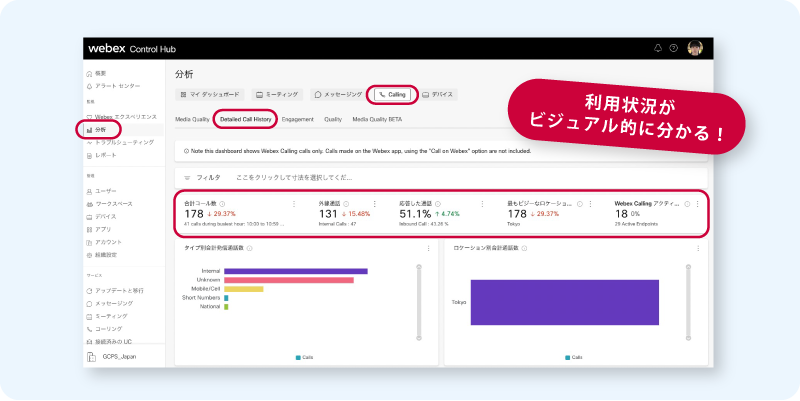Viewport: 800px width, 401px height.
Task: Switch to マイ ダッシュボード tab
Action: pyautogui.click(x=210, y=94)
